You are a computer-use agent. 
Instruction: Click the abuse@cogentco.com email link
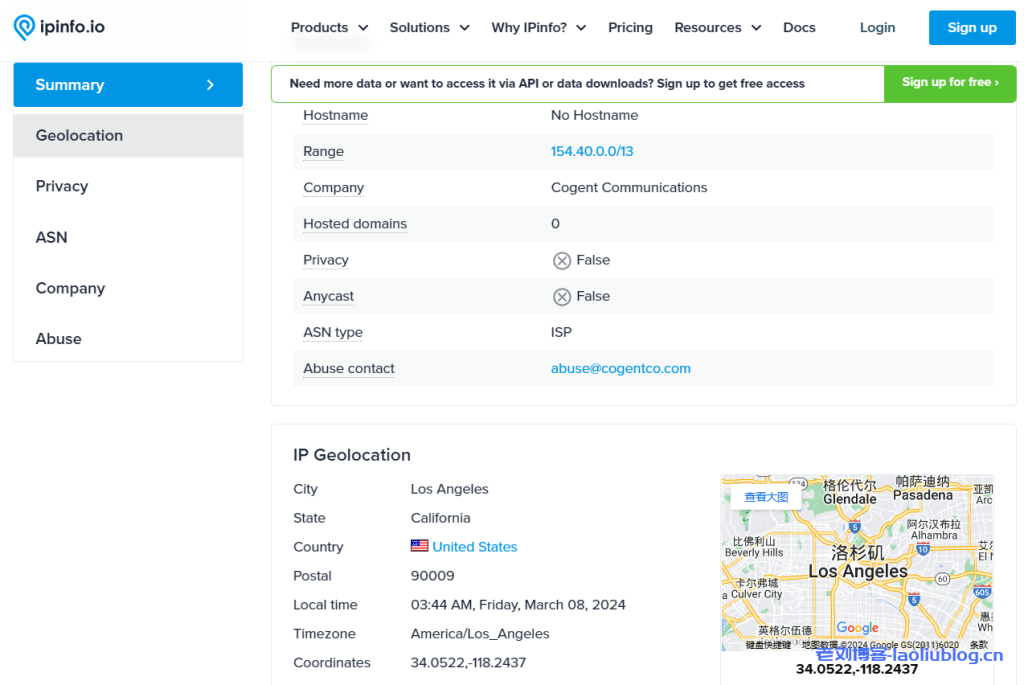[620, 369]
